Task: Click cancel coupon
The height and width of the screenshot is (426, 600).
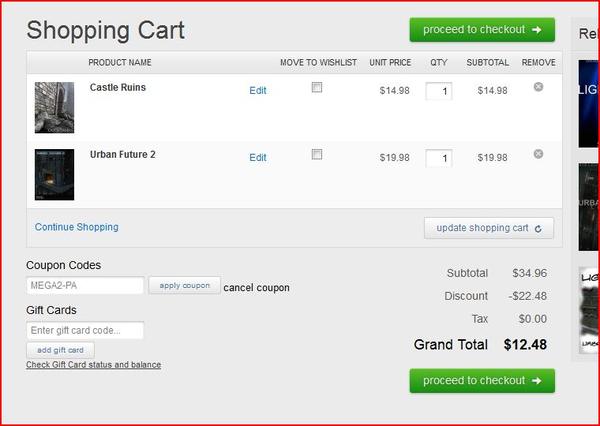Action: tap(256, 288)
